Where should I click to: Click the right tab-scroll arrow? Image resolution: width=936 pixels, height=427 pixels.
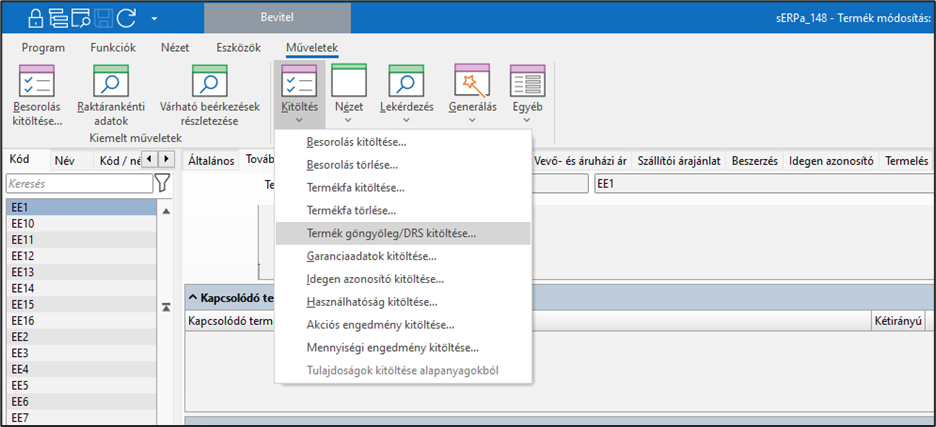[x=165, y=159]
